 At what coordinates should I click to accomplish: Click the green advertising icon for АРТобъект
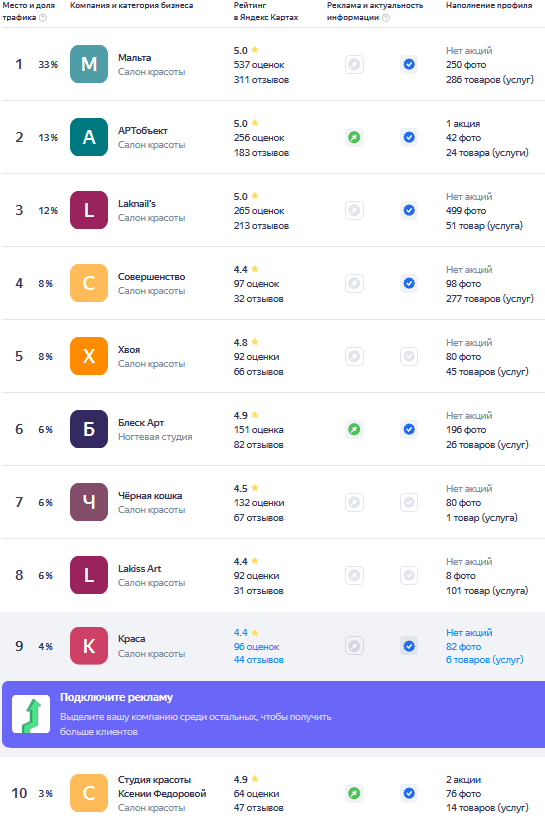pyautogui.click(x=355, y=137)
